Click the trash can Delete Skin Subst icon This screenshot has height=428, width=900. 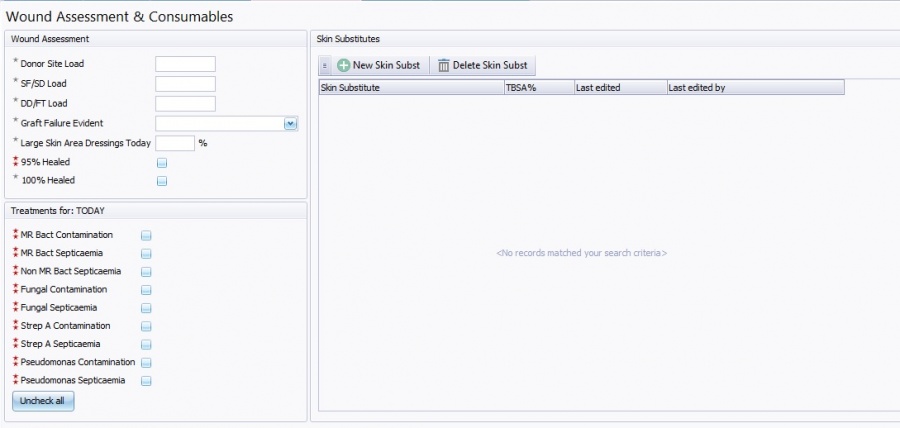tap(444, 65)
